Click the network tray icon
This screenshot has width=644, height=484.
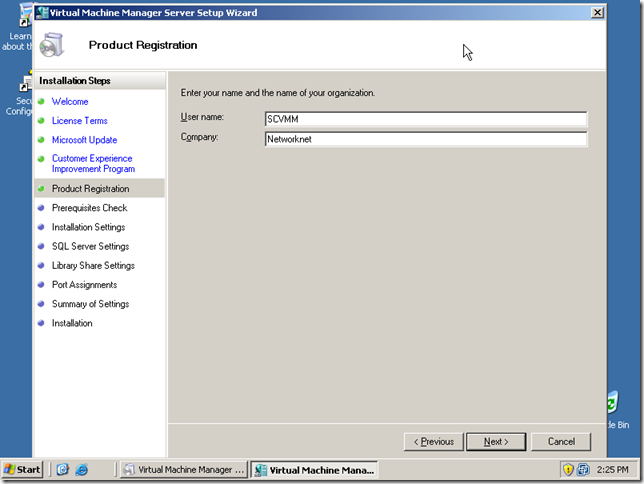click(x=583, y=469)
